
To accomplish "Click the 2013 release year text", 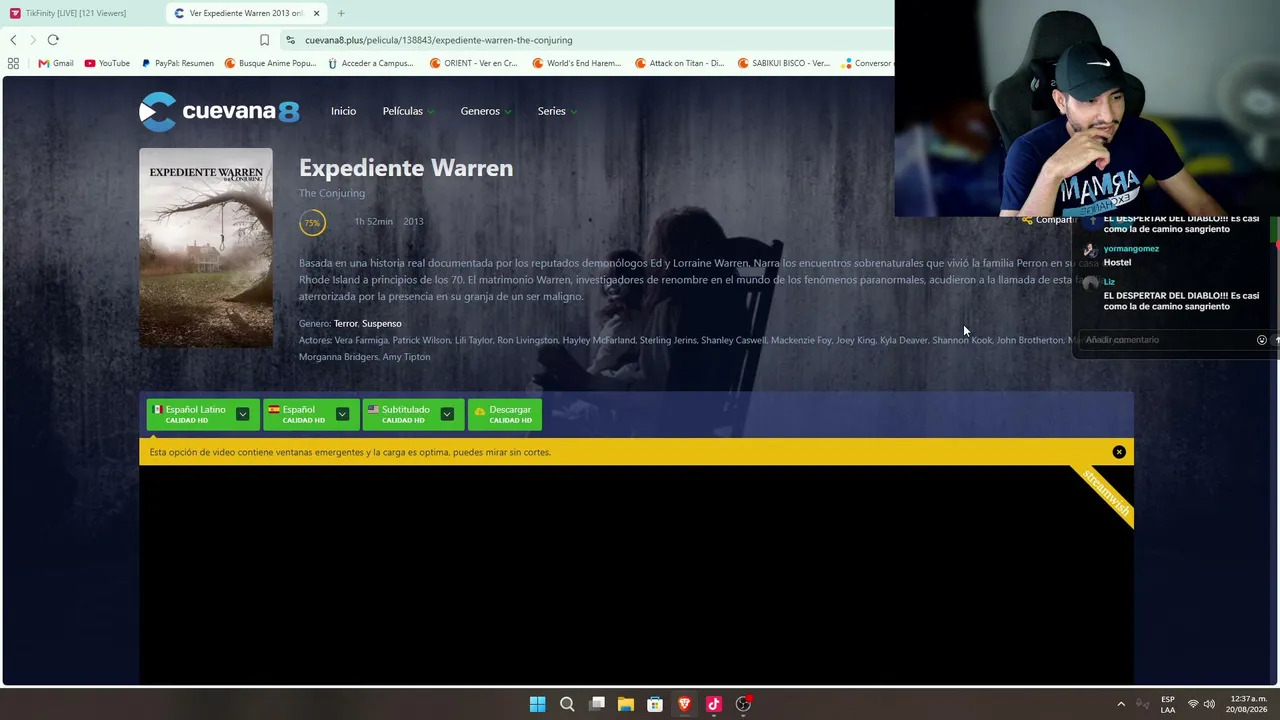I will [413, 221].
